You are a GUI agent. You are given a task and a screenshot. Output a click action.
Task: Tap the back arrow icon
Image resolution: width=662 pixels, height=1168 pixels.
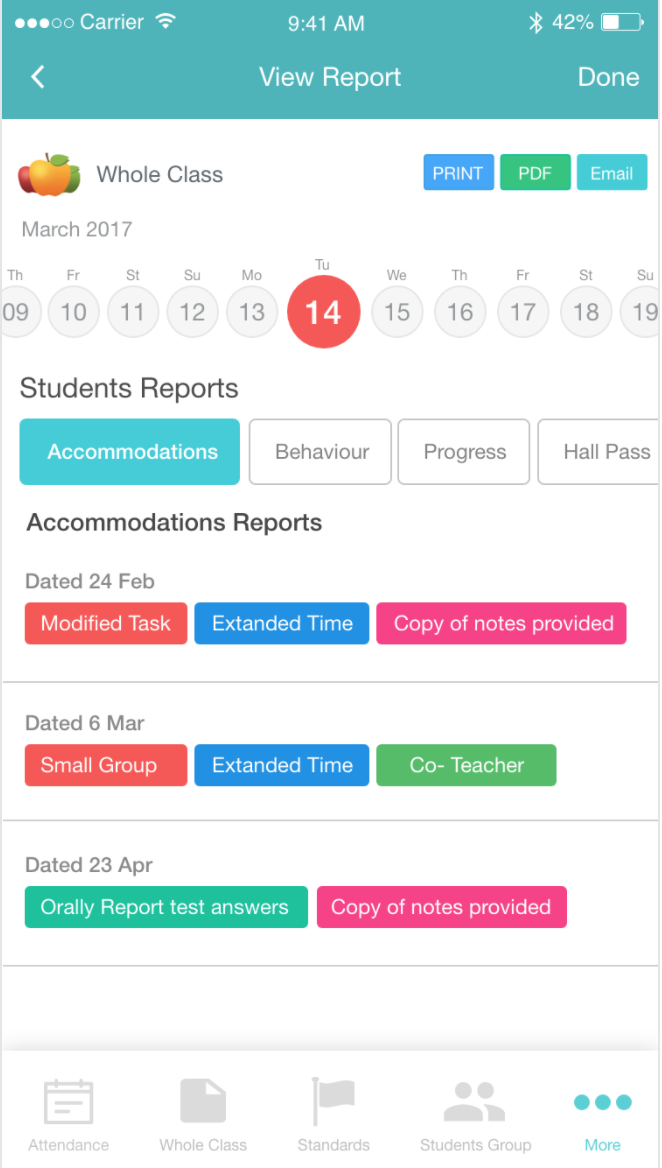pos(38,77)
